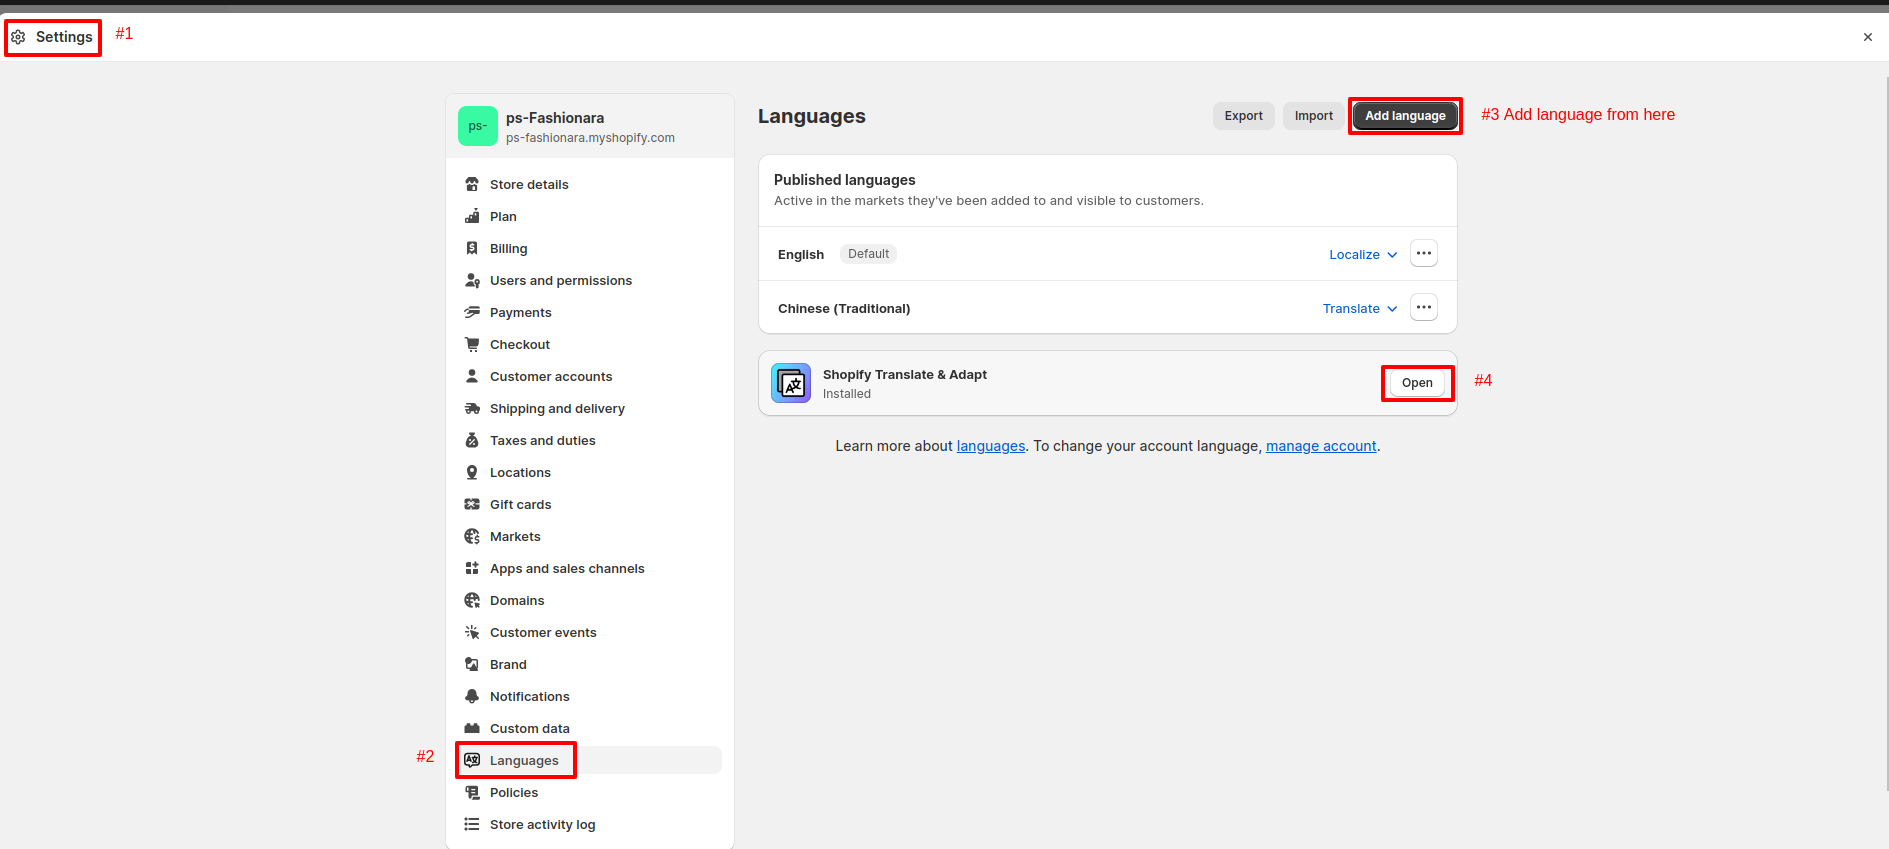Click the Languages page title
Image resolution: width=1889 pixels, height=849 pixels.
pyautogui.click(x=812, y=116)
